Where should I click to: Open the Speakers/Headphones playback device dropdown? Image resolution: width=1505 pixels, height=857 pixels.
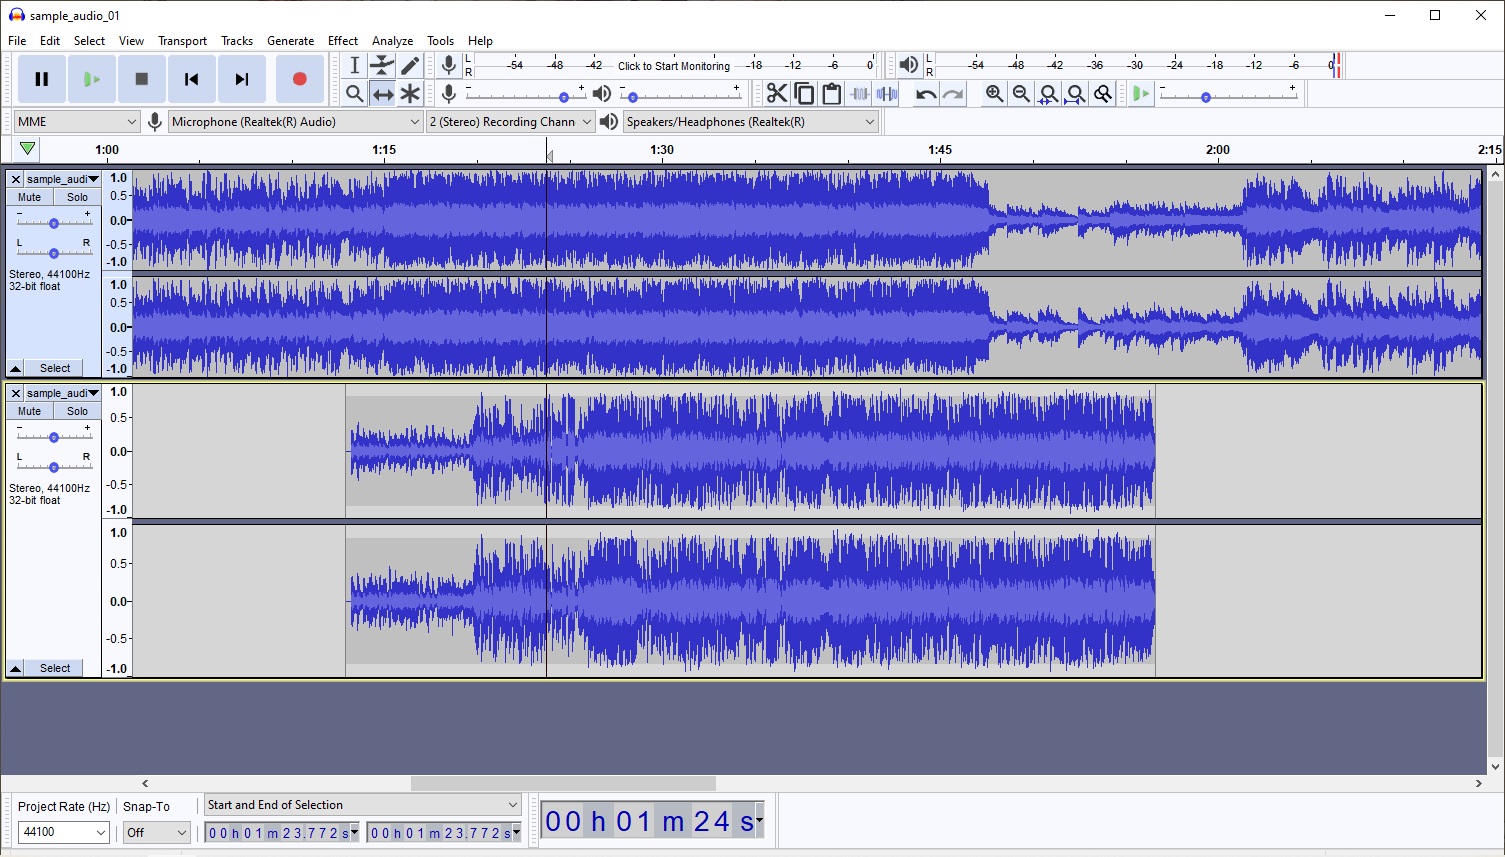[751, 122]
